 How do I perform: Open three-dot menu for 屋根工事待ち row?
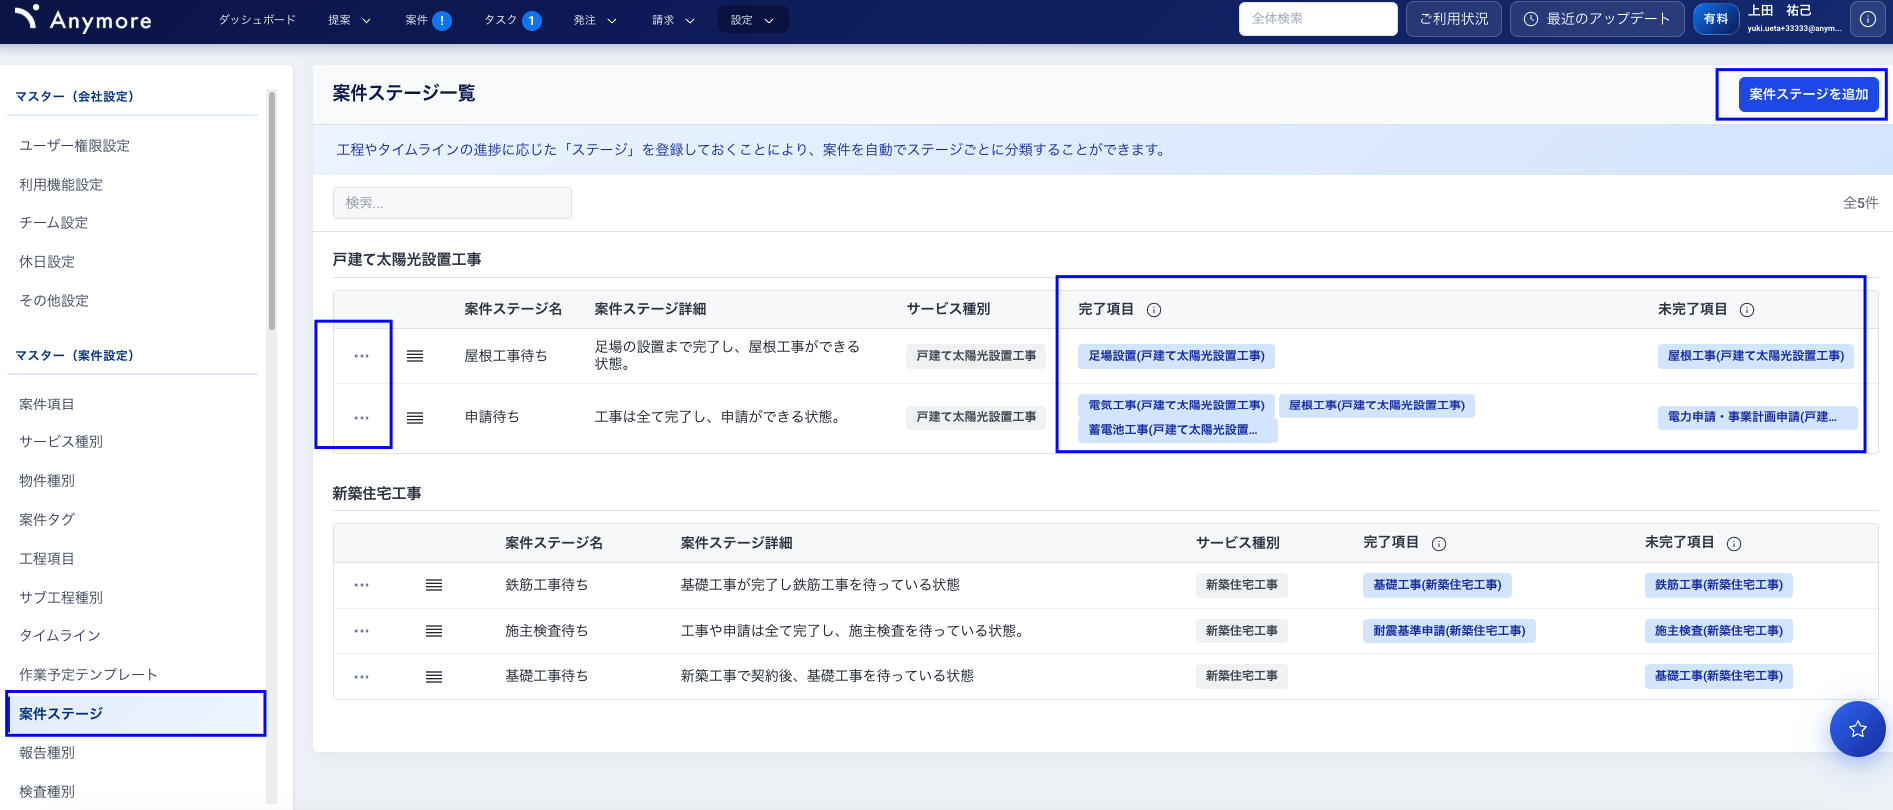[361, 356]
